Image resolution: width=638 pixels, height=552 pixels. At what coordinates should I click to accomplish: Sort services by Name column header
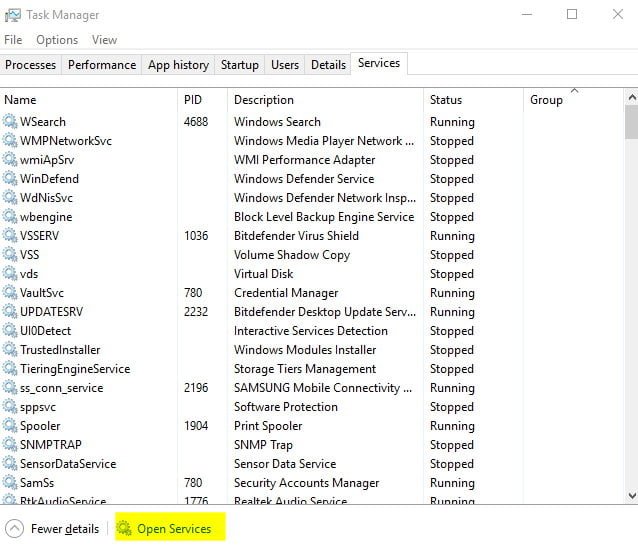point(20,100)
